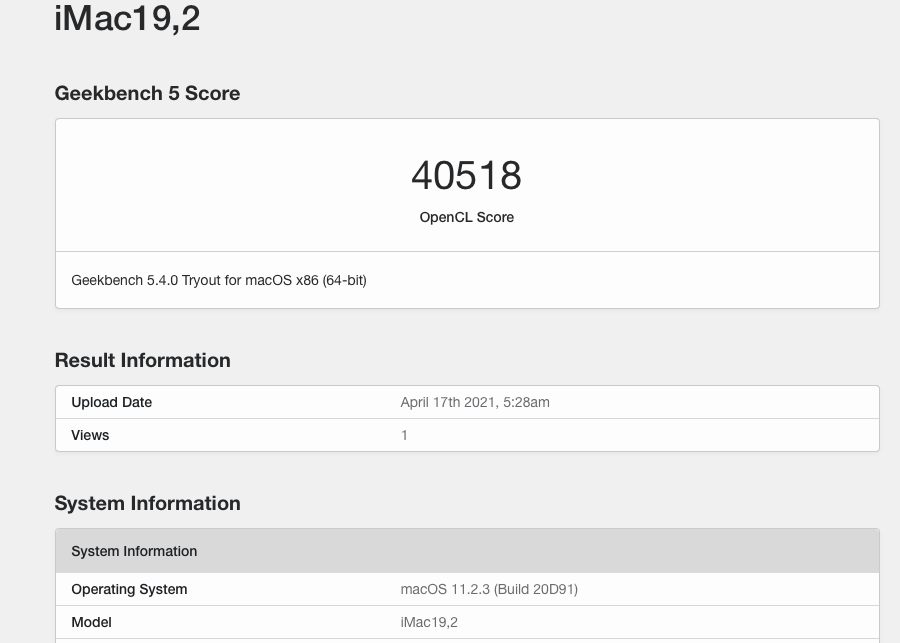Click the 'Geekbench 5.4.0' version text
Viewport: 900px width, 643px height.
[124, 280]
